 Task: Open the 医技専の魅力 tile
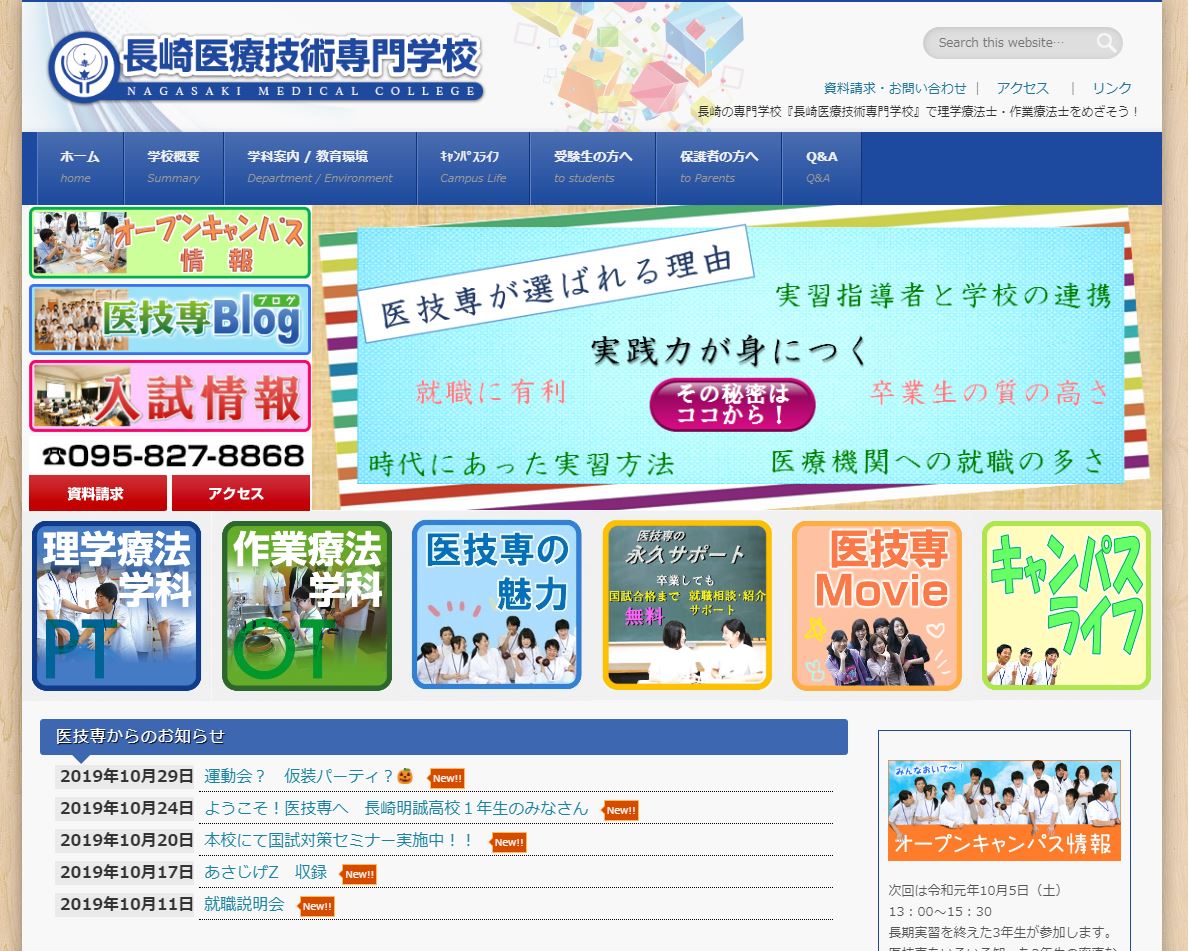pyautogui.click(x=496, y=604)
